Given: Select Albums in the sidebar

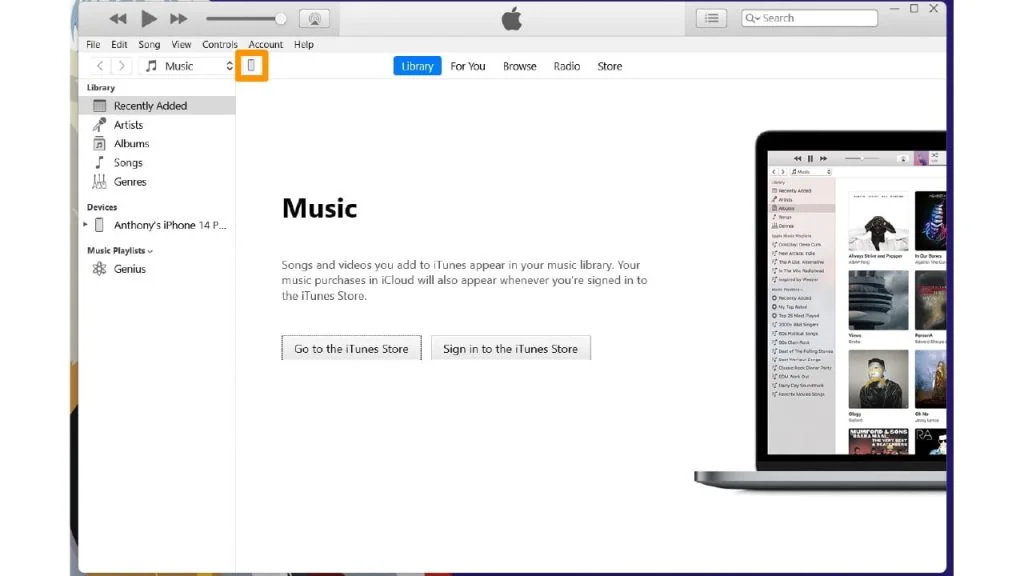Looking at the screenshot, I should (157, 144).
